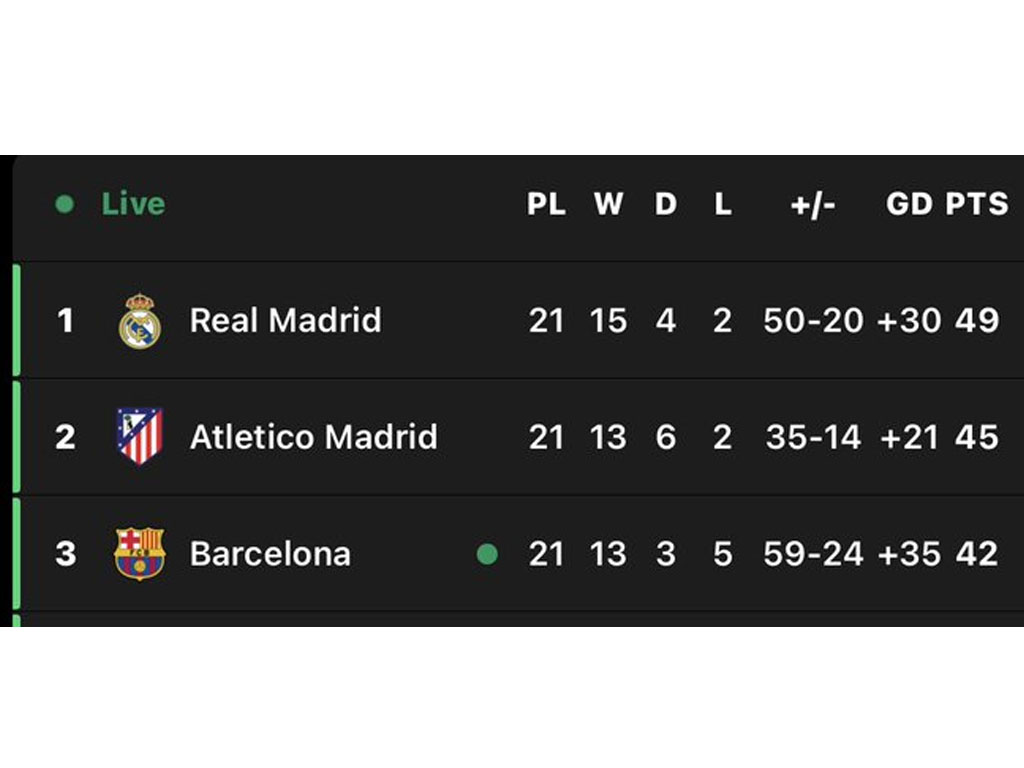
Task: Click the Barcelona club crest
Action: pyautogui.click(x=139, y=554)
